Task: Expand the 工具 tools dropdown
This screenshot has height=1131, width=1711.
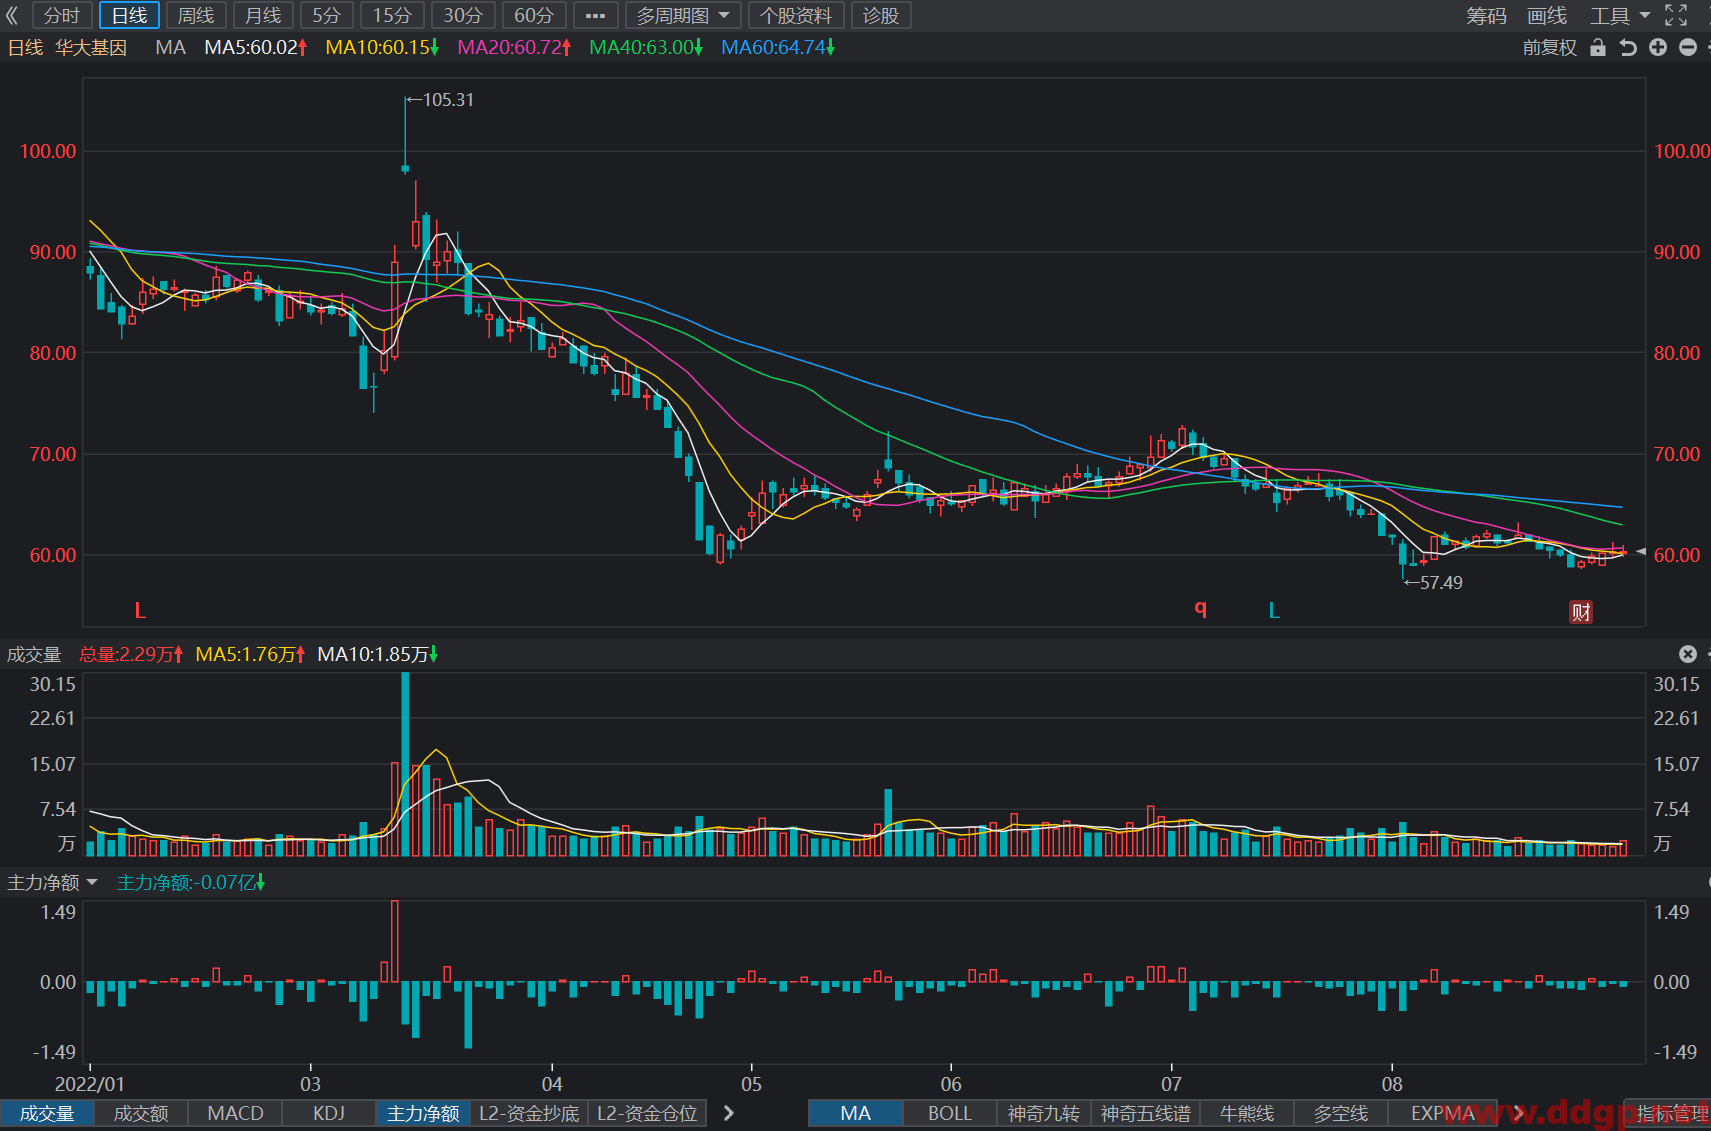Action: (x=1620, y=15)
